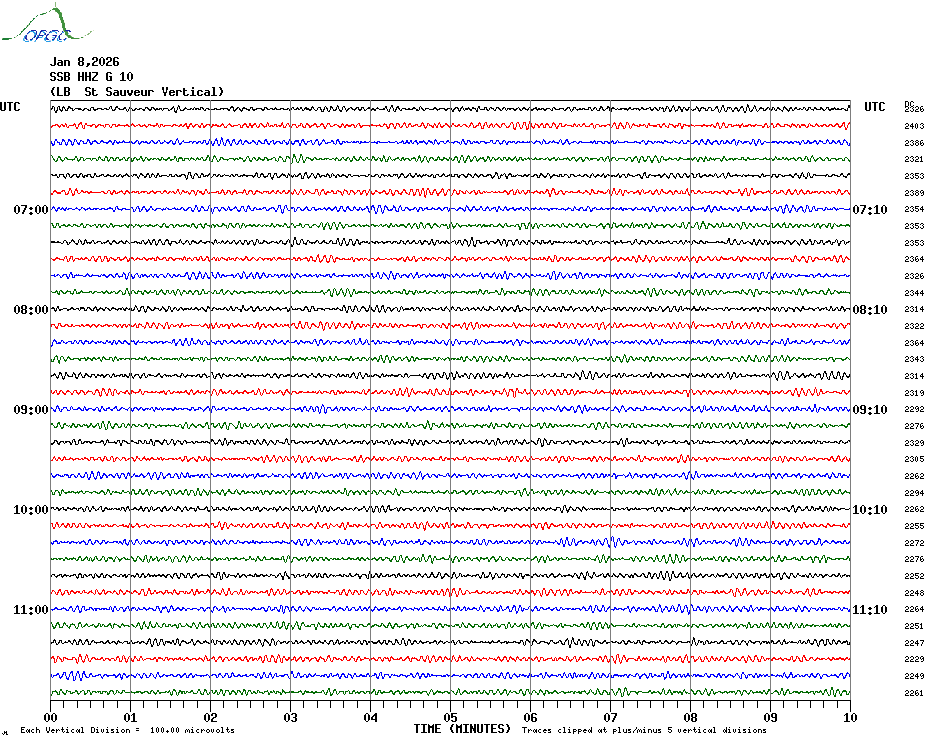Click the right-side UTC axis label
Viewport: 930px width, 744px height.
pyautogui.click(x=874, y=107)
